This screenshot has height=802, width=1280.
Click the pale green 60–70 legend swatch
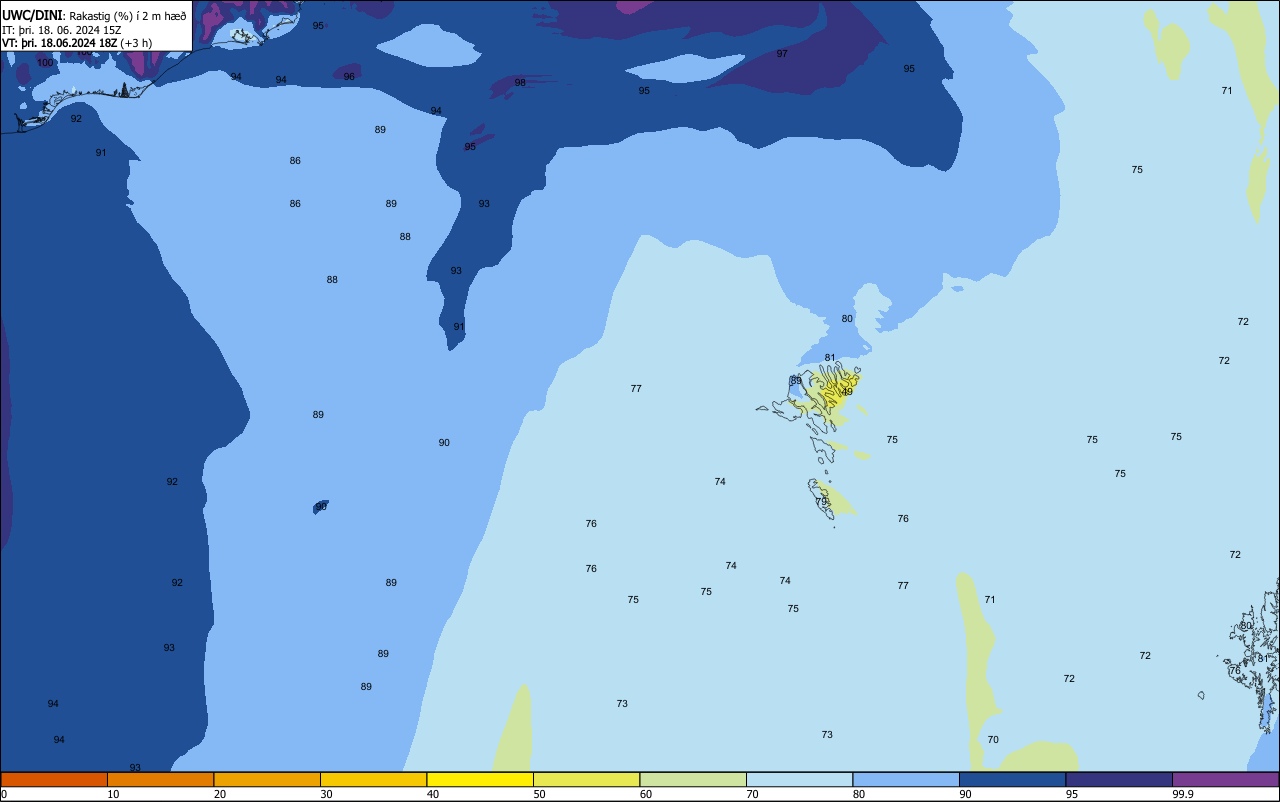[693, 779]
